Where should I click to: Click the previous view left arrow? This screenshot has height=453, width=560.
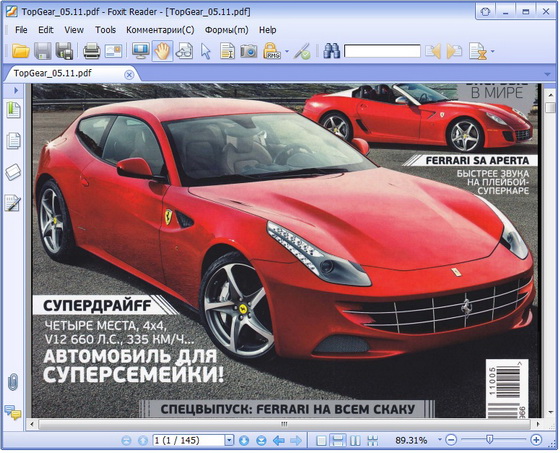[x=279, y=440]
